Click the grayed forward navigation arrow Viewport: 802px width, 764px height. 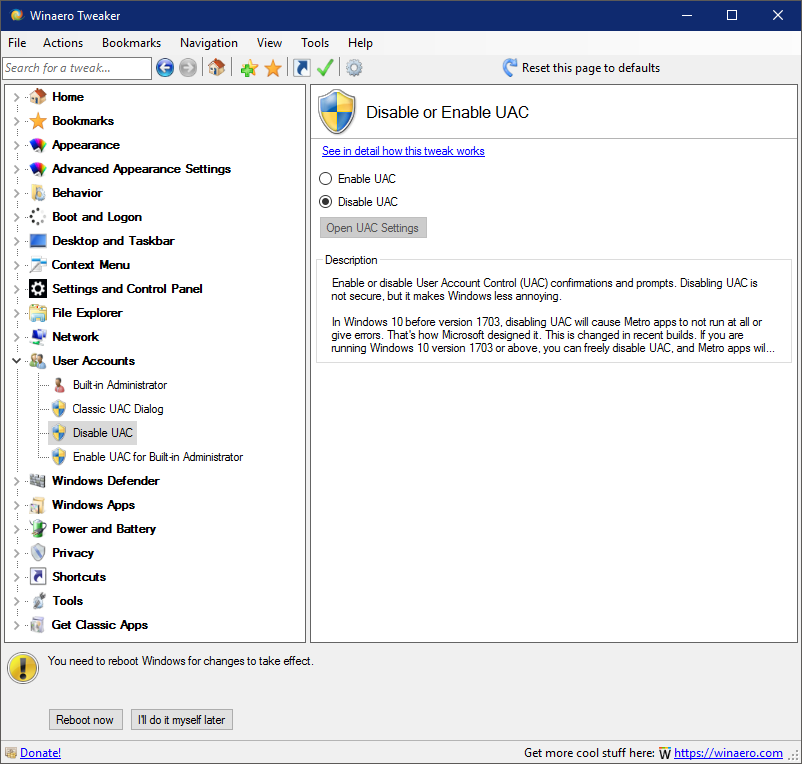[x=188, y=68]
